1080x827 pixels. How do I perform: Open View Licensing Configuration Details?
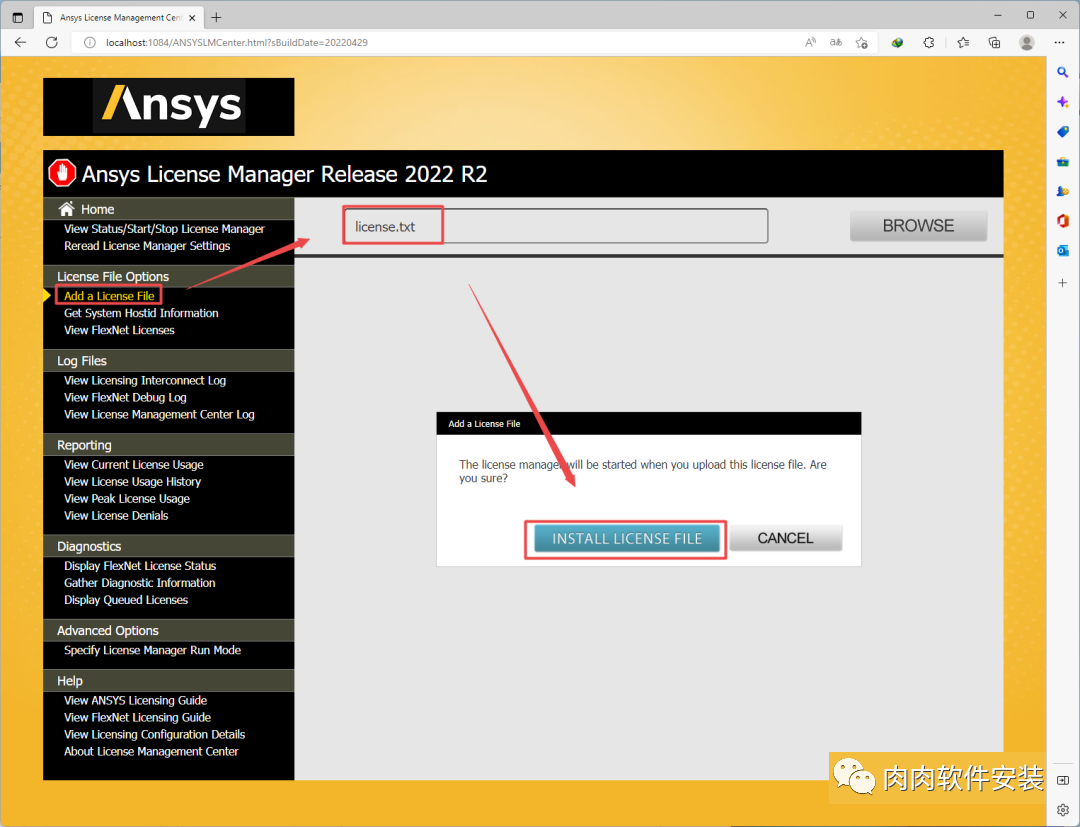point(154,735)
